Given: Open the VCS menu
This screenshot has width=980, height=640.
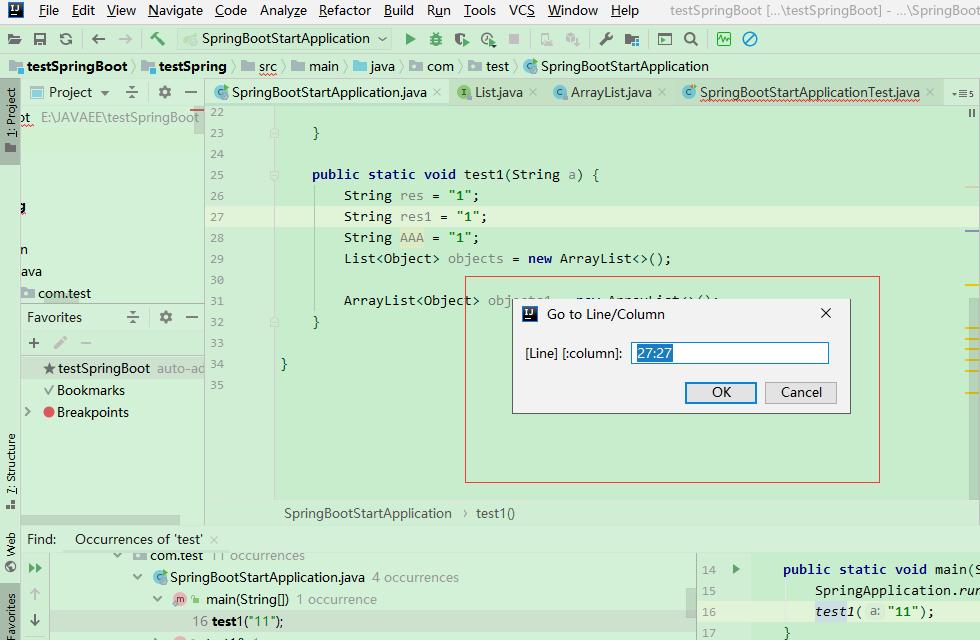Looking at the screenshot, I should [x=521, y=11].
